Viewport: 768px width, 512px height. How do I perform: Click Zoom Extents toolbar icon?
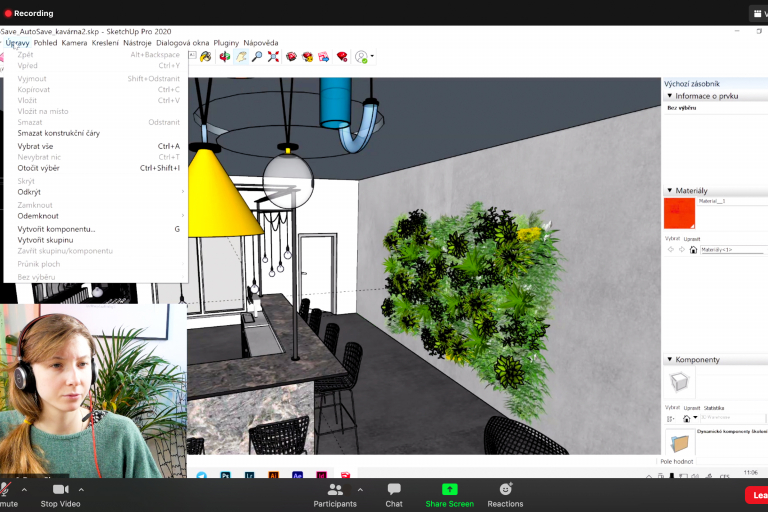tap(273, 57)
